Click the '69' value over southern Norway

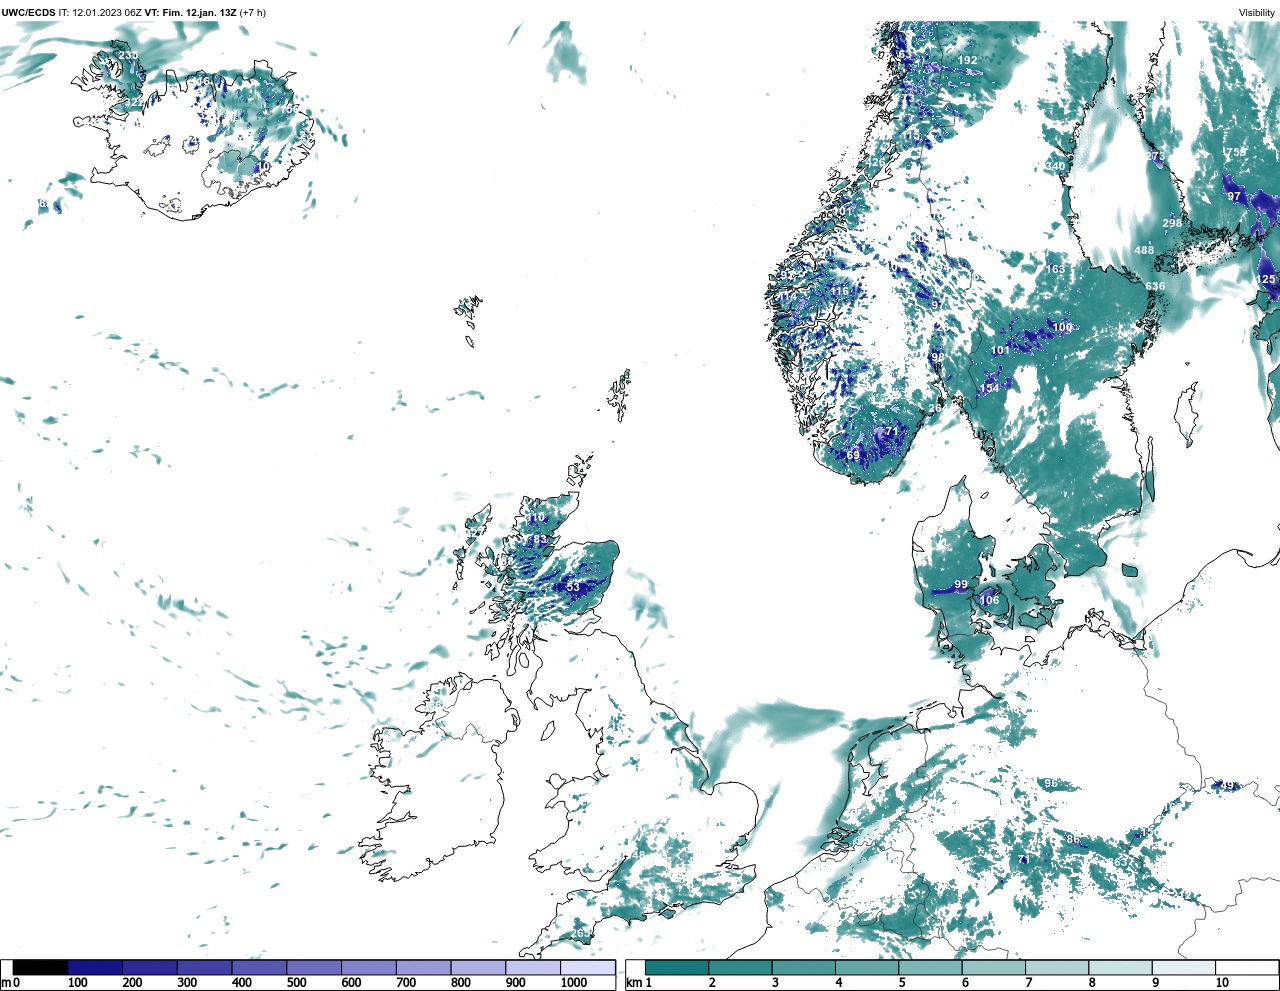click(853, 456)
